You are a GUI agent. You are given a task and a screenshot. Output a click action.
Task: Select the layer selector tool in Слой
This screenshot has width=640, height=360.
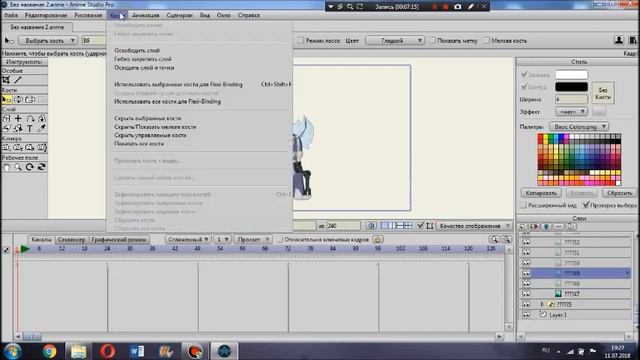pos(18,128)
